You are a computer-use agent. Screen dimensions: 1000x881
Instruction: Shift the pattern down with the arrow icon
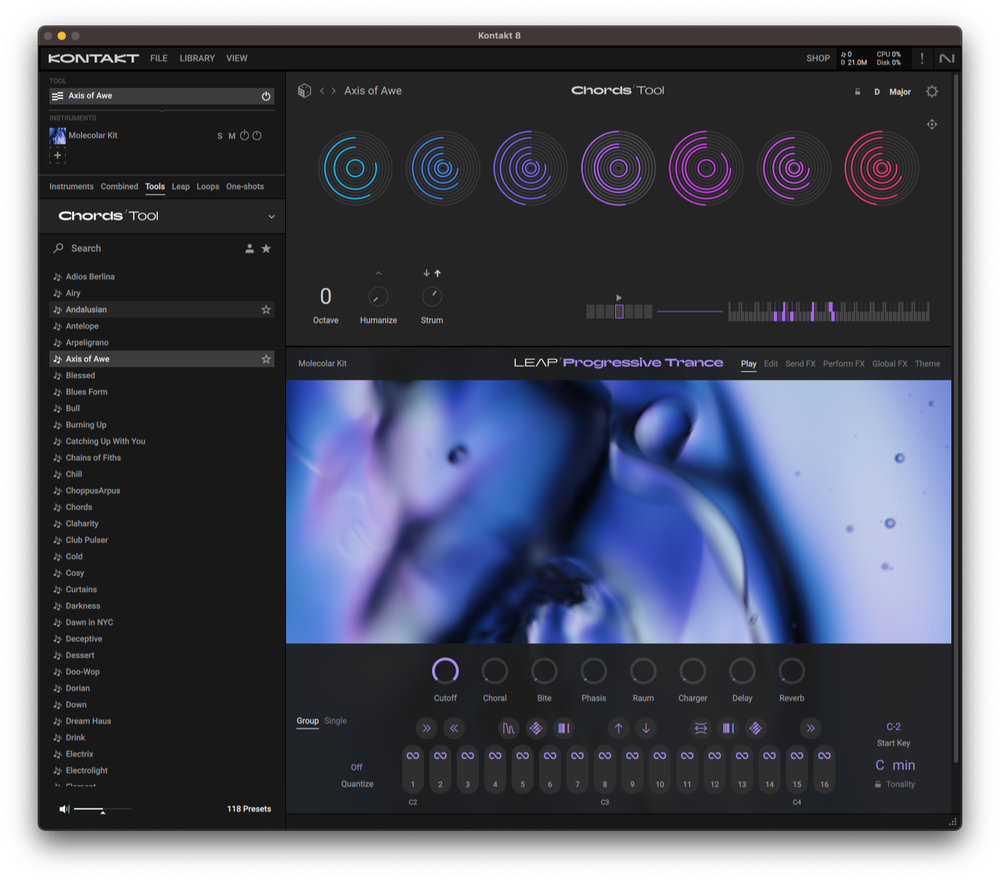click(x=646, y=728)
